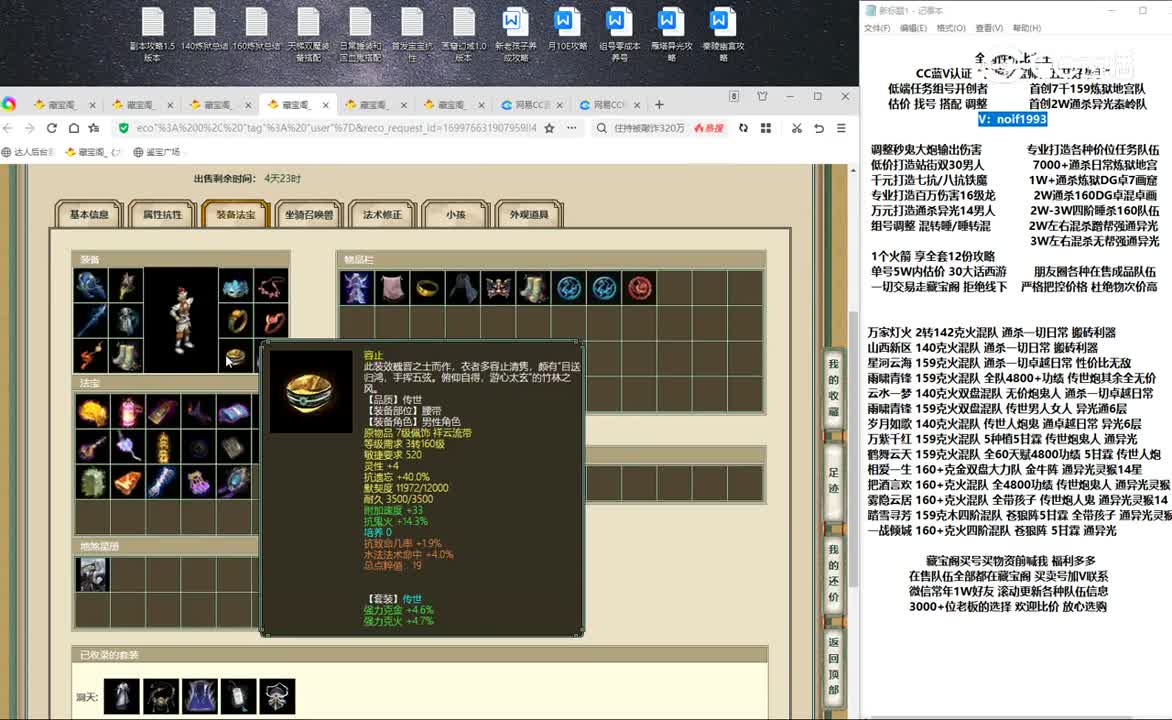Select the red bracelet equipment icon

[271, 321]
